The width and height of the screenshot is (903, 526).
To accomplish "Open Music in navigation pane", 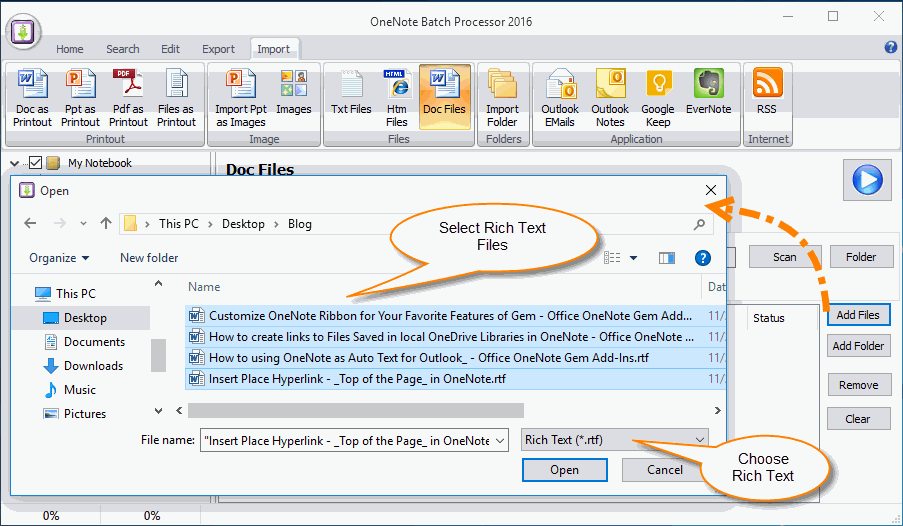I will (70, 389).
